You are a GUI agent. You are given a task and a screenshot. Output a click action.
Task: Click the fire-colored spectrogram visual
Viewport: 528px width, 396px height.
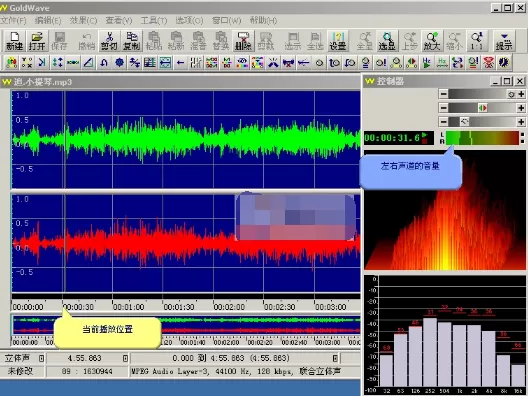click(x=444, y=210)
